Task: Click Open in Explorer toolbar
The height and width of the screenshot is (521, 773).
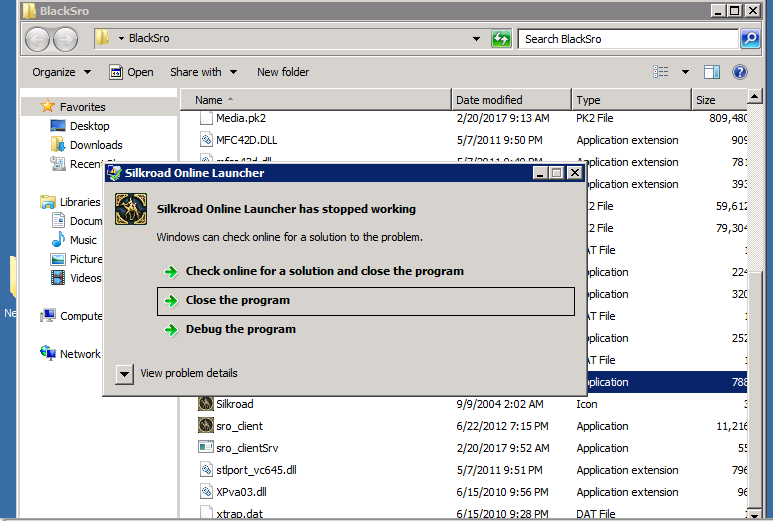Action: pos(131,72)
